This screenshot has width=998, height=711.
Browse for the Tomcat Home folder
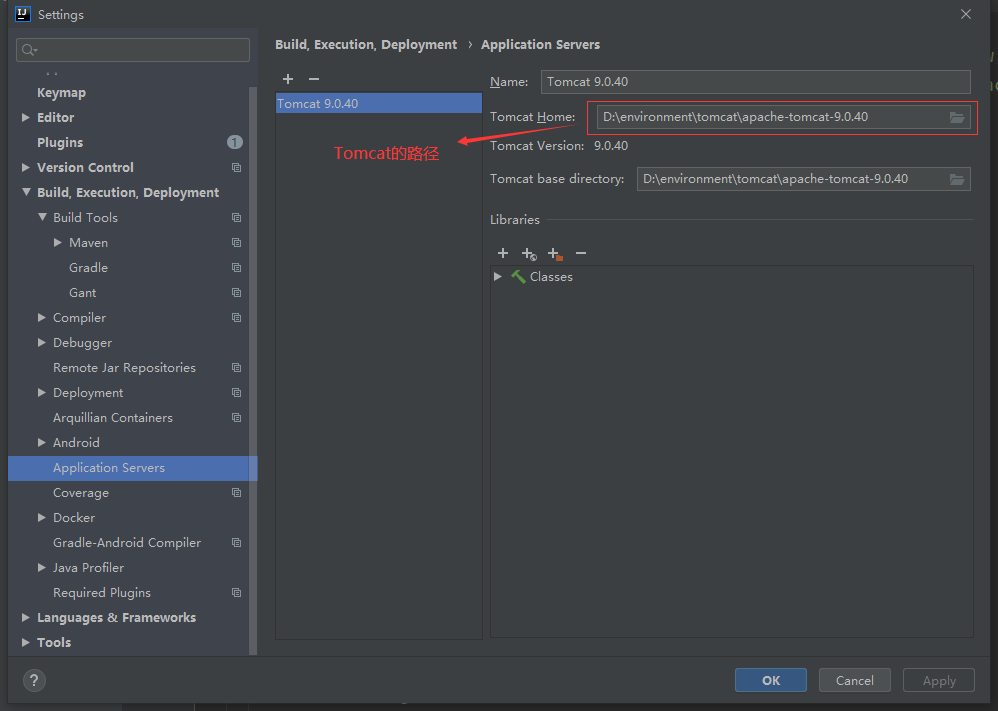pyautogui.click(x=957, y=117)
